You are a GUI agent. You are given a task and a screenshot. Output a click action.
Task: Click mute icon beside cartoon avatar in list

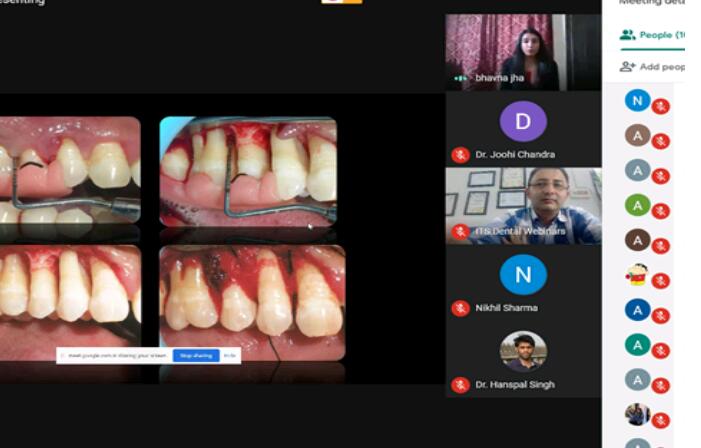(x=661, y=280)
